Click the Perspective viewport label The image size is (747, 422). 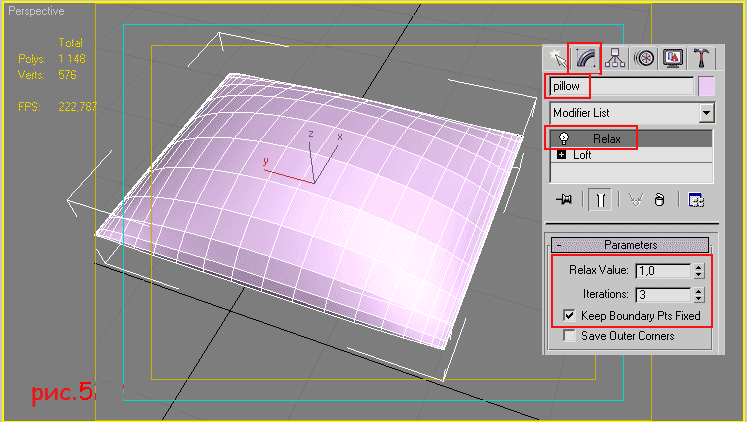coord(35,12)
